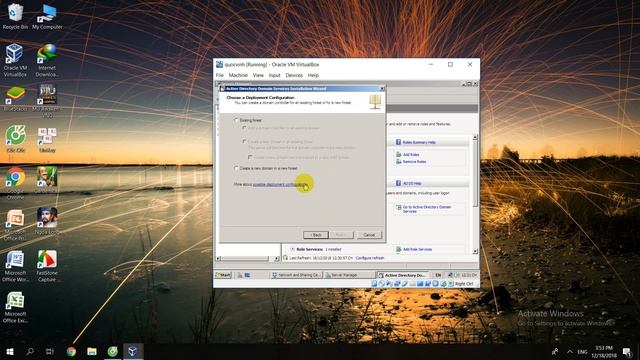
Task: Open Windows taskbar search magnifier
Action: [x=30, y=351]
